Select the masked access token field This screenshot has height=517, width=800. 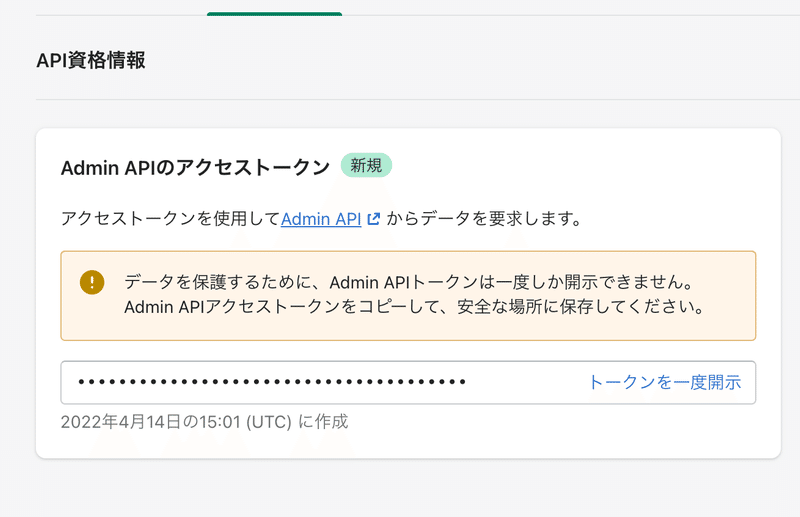pos(408,383)
